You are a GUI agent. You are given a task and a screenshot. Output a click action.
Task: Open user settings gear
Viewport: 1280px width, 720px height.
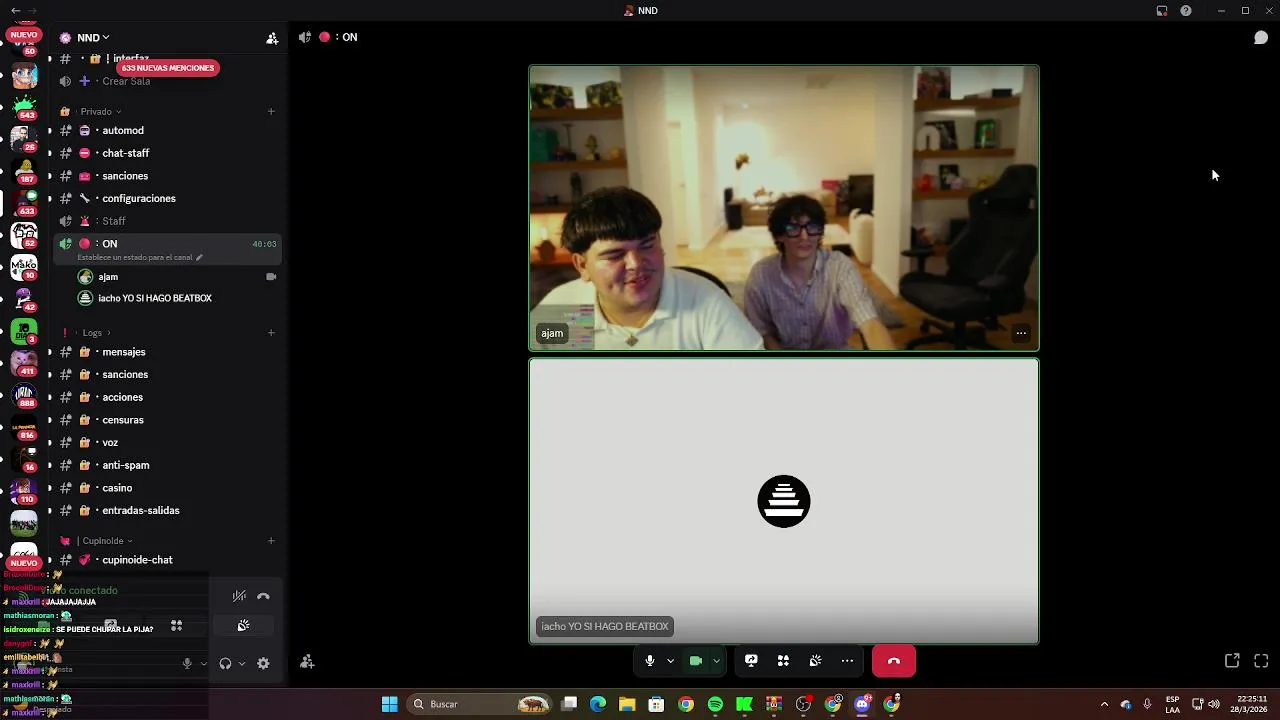[263, 663]
